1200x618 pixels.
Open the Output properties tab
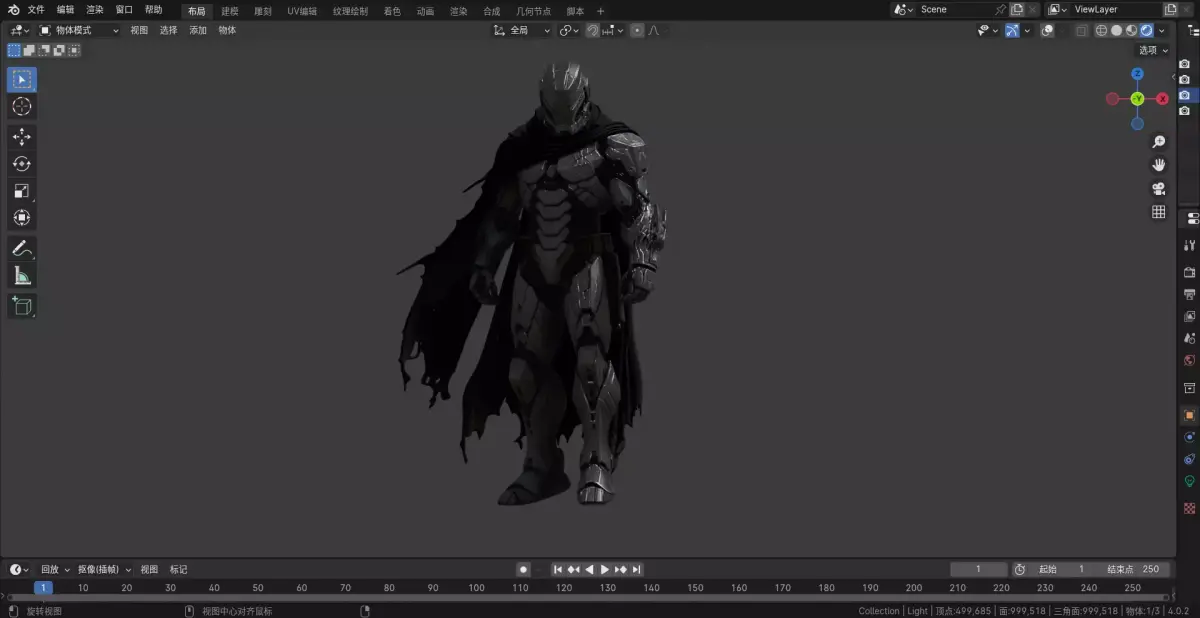pos(1190,295)
